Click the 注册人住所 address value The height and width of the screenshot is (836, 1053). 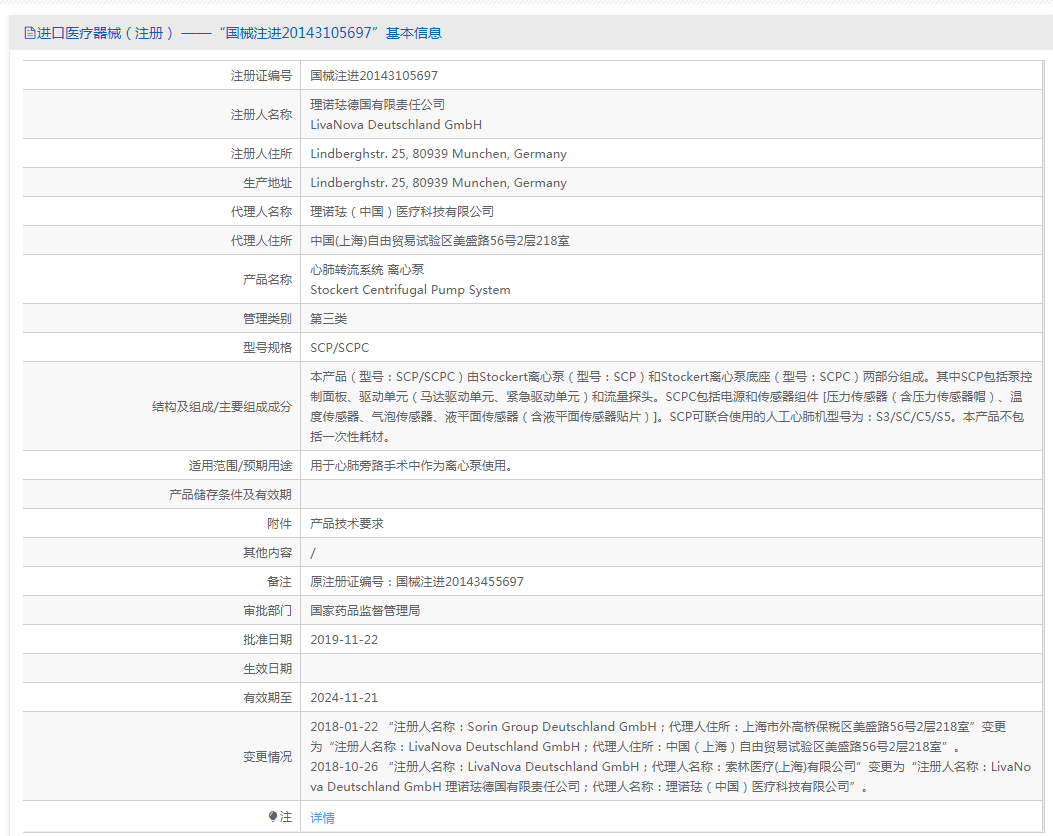click(439, 154)
